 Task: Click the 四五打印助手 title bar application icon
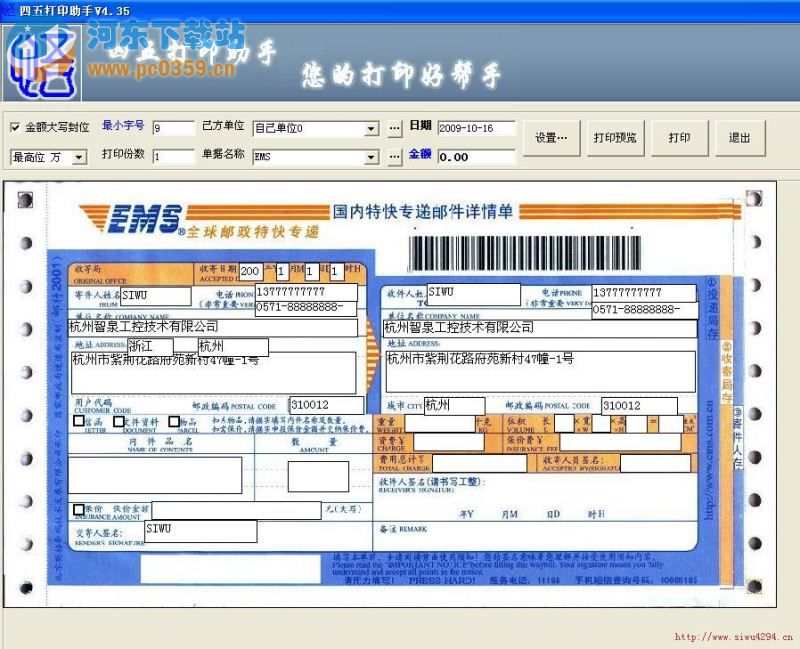(10, 10)
